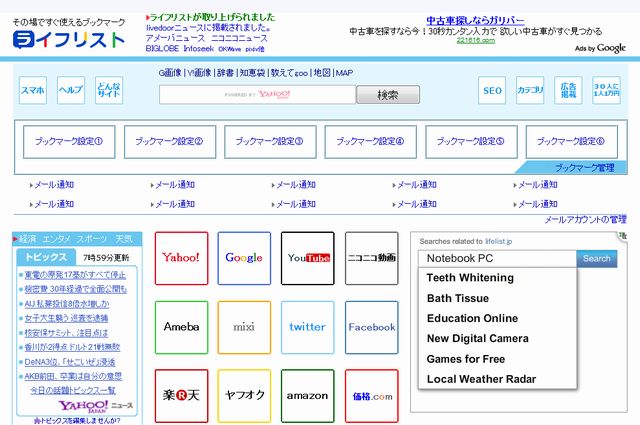Image resolution: width=640 pixels, height=425 pixels.
Task: Click the 検索 search button
Action: 388,95
